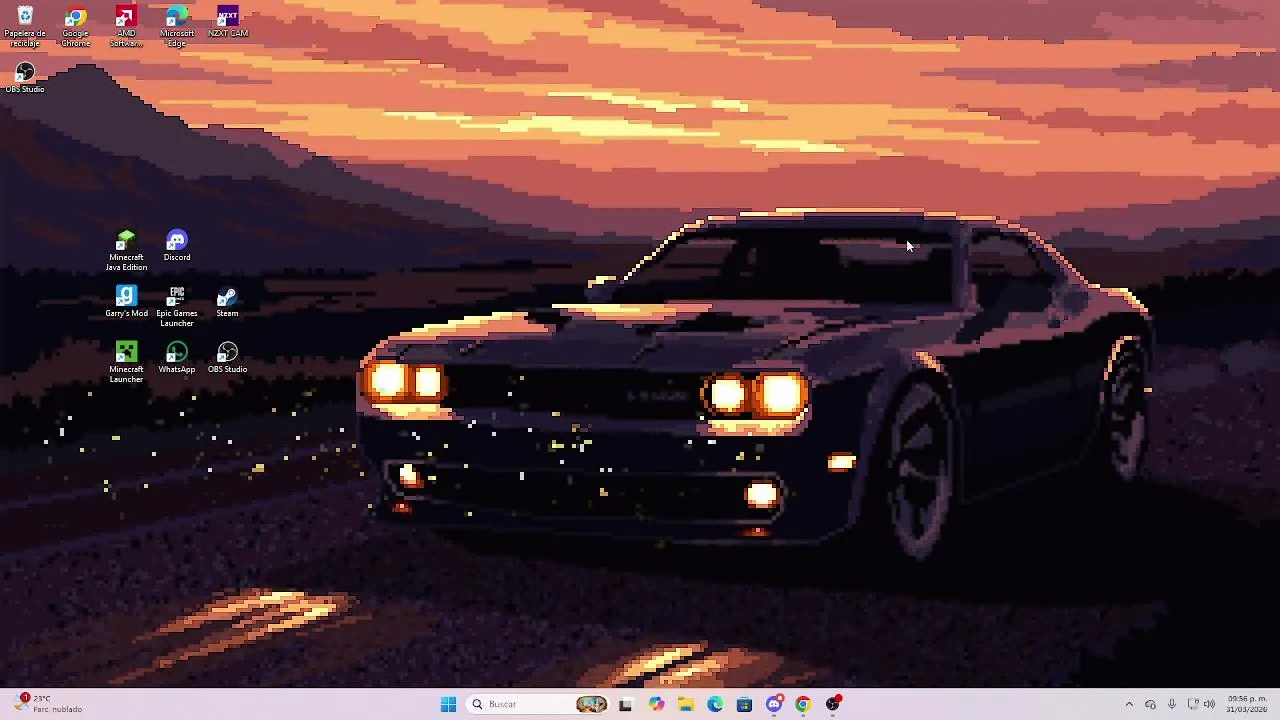
Task: Open Microsoft Edge from the taskbar
Action: (x=715, y=704)
